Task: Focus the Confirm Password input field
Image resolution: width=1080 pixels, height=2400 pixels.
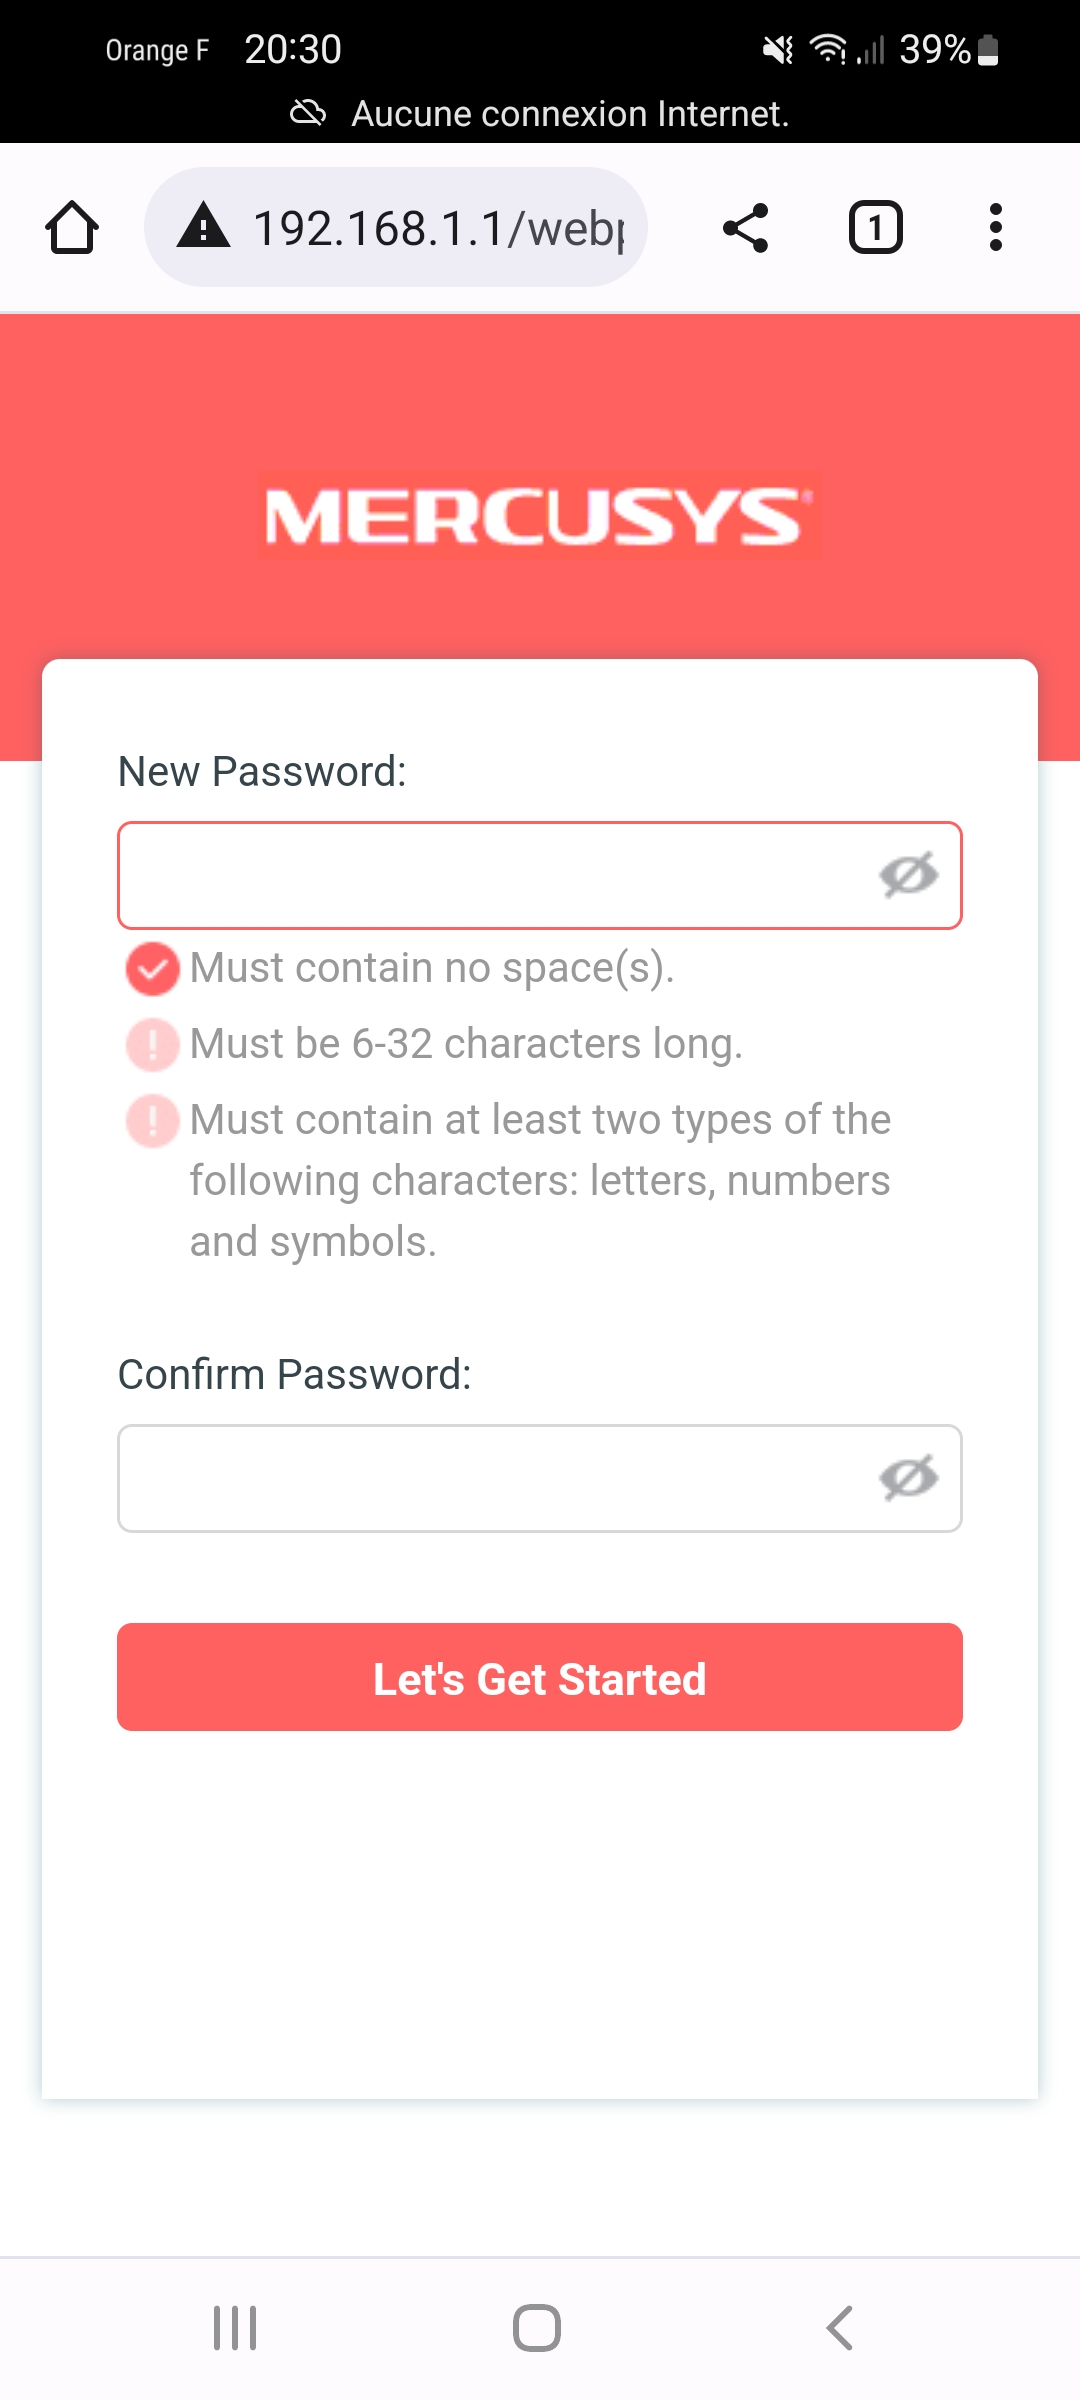Action: tap(490, 1478)
